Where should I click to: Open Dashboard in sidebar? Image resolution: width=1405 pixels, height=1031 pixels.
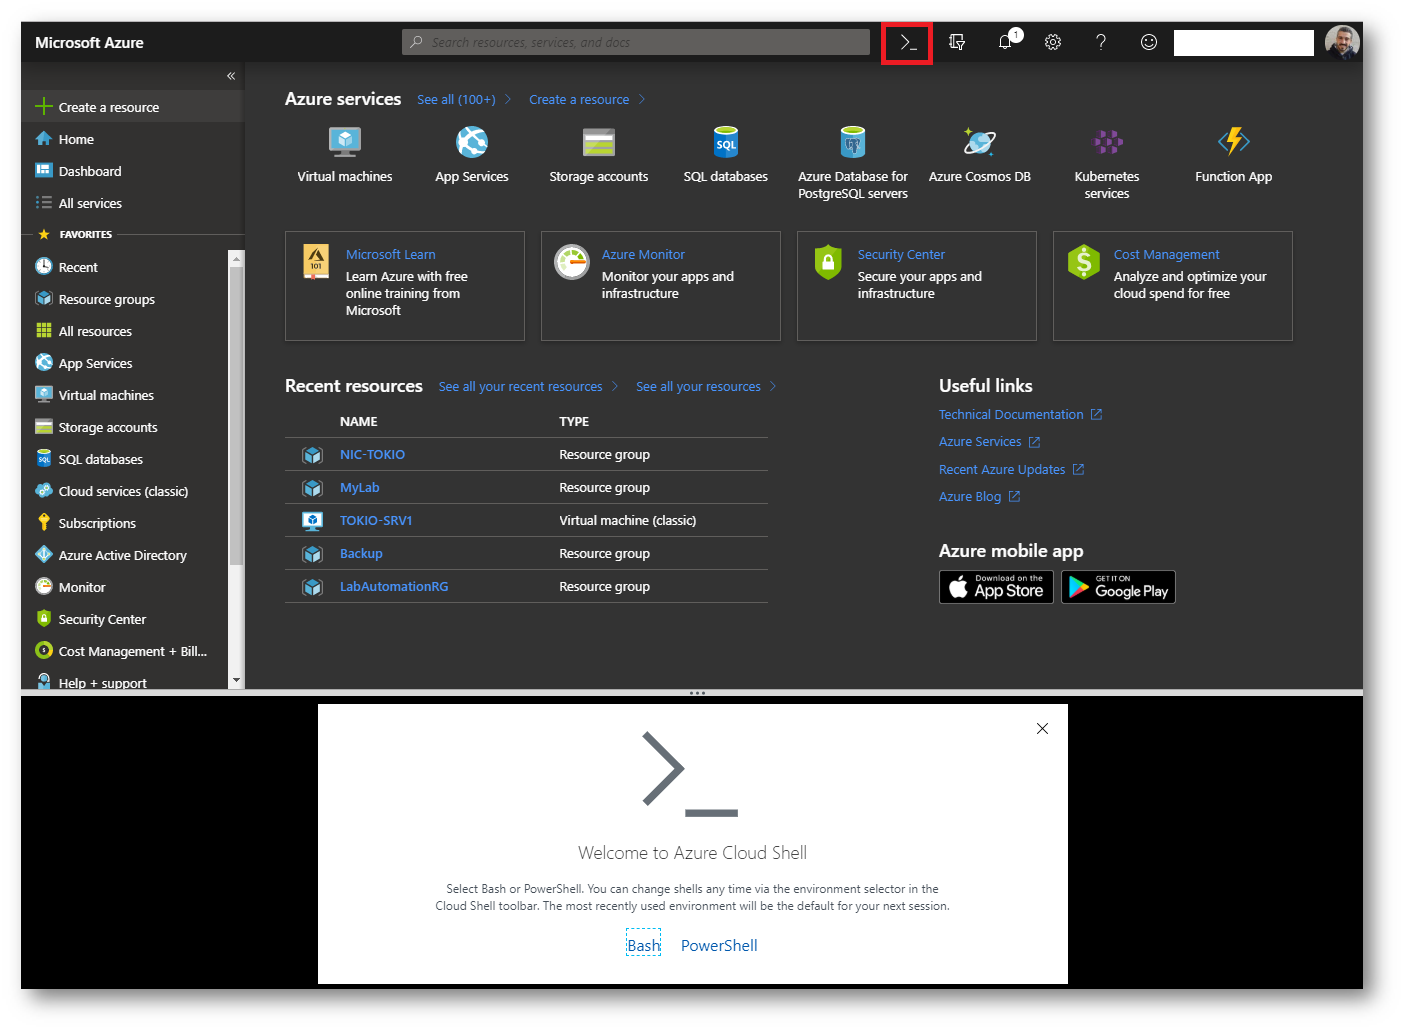point(132,171)
